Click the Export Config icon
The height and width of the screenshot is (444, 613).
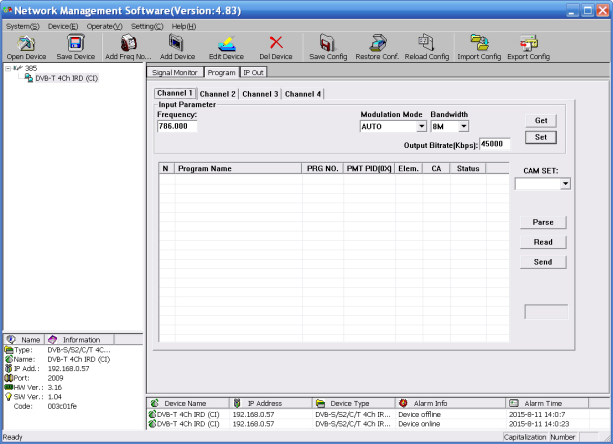tap(529, 43)
